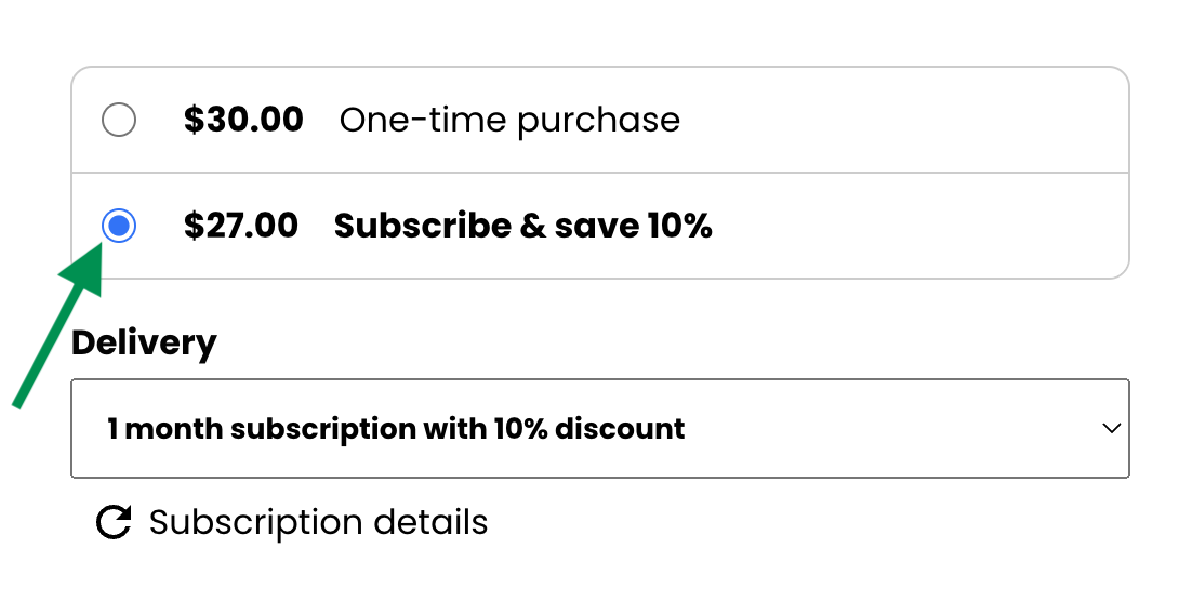Open the Subscription details link

tap(318, 522)
